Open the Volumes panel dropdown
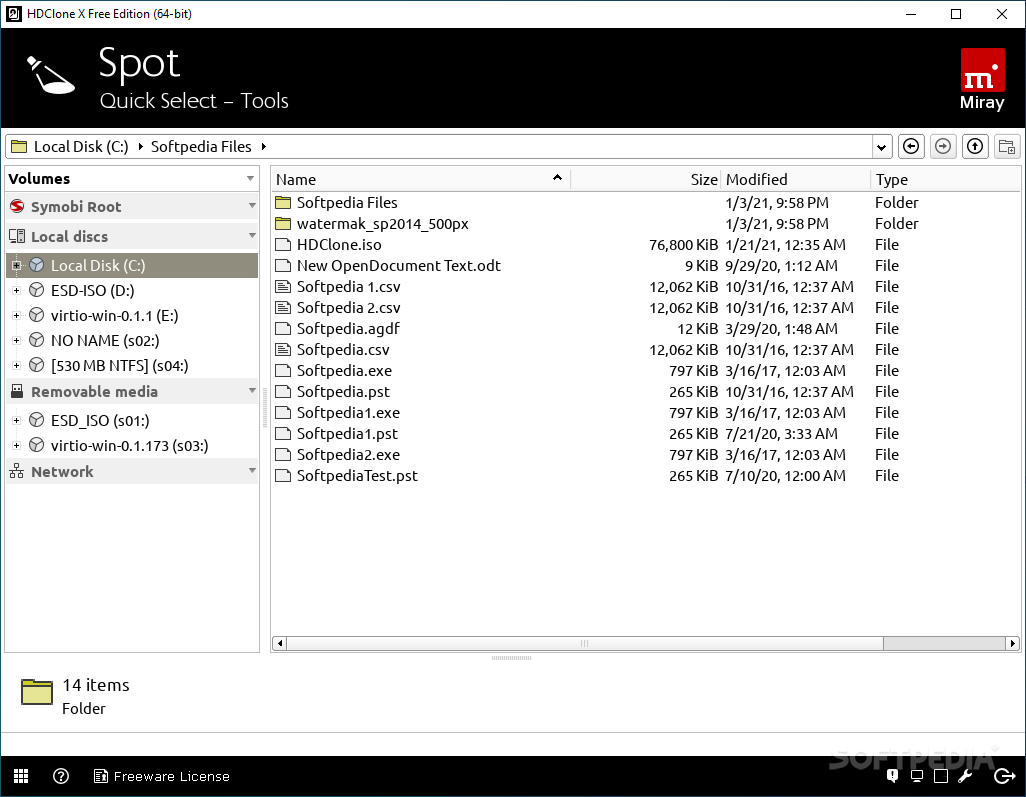 click(x=250, y=179)
